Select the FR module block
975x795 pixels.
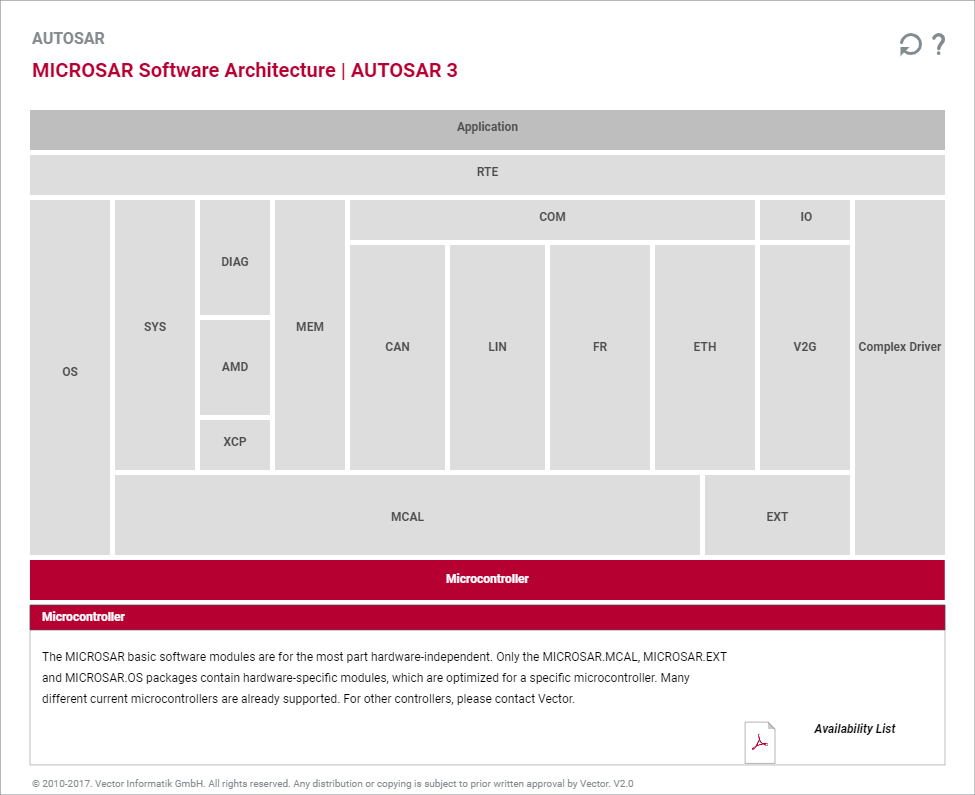(600, 347)
